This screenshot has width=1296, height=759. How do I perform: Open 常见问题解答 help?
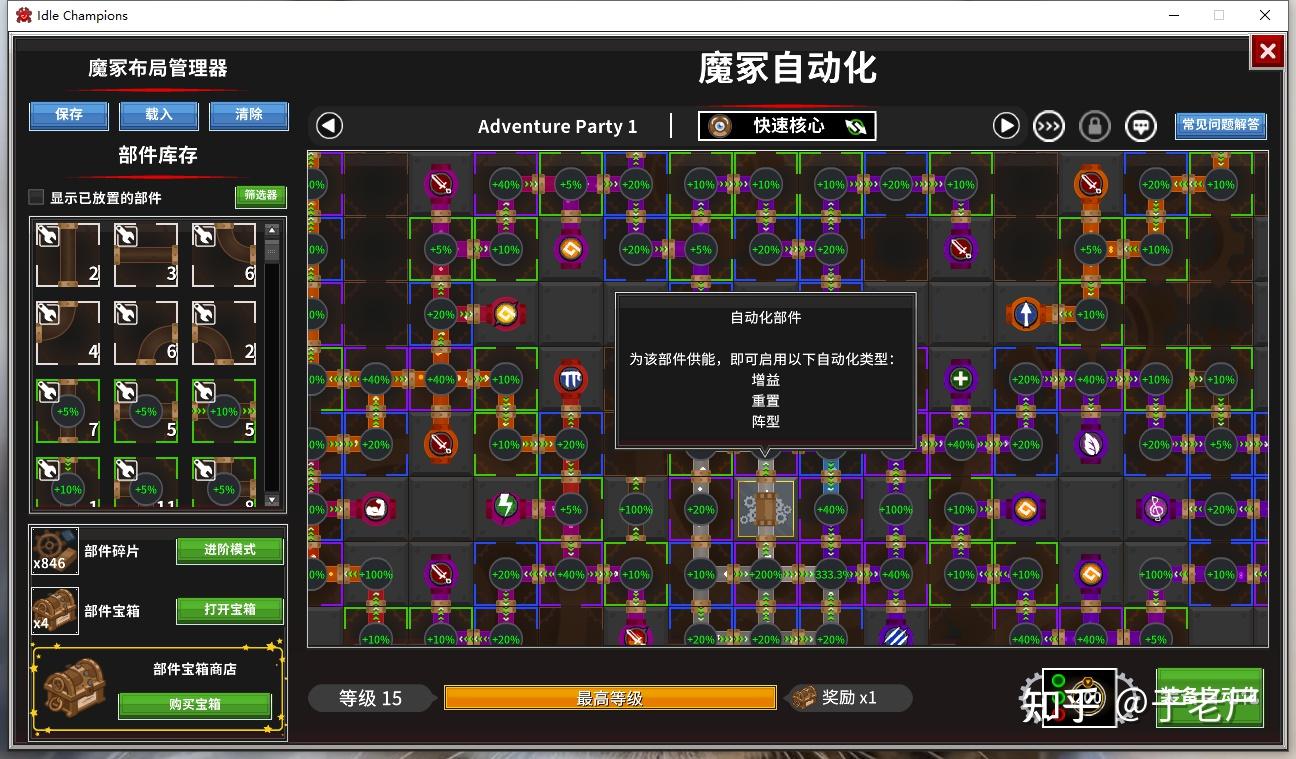click(x=1218, y=125)
